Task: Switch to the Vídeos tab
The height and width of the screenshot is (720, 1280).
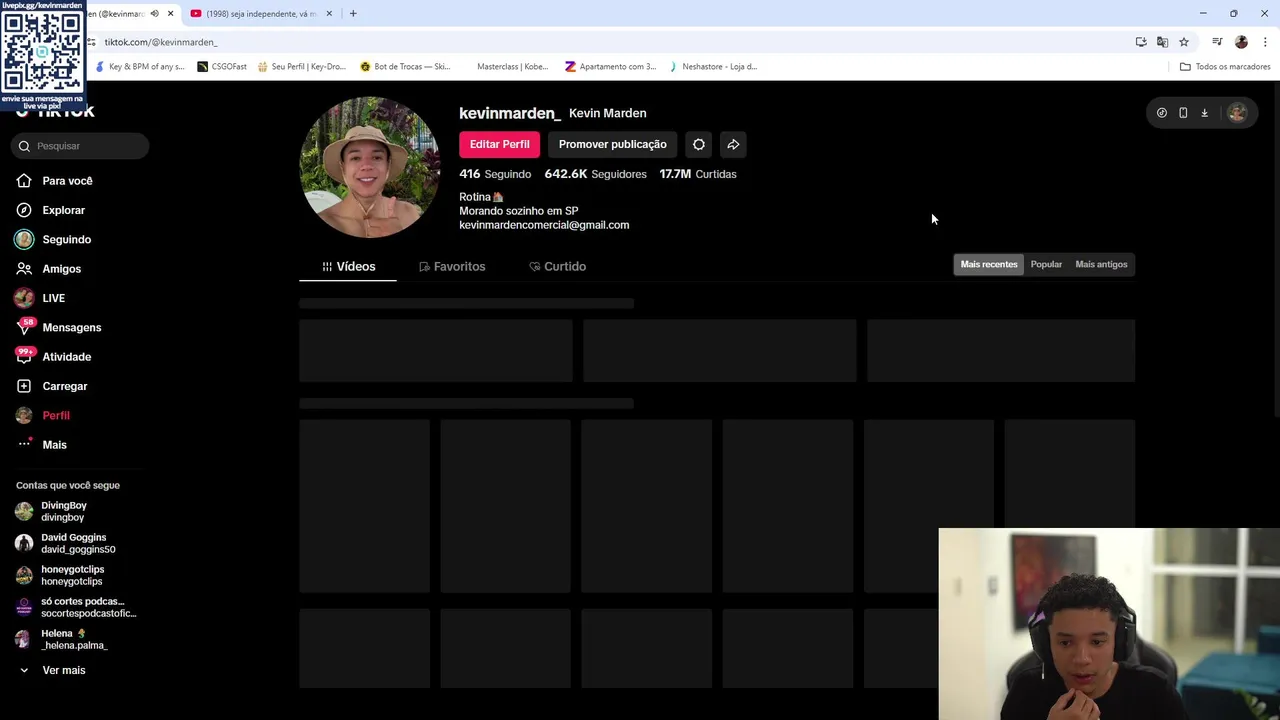Action: (x=348, y=267)
